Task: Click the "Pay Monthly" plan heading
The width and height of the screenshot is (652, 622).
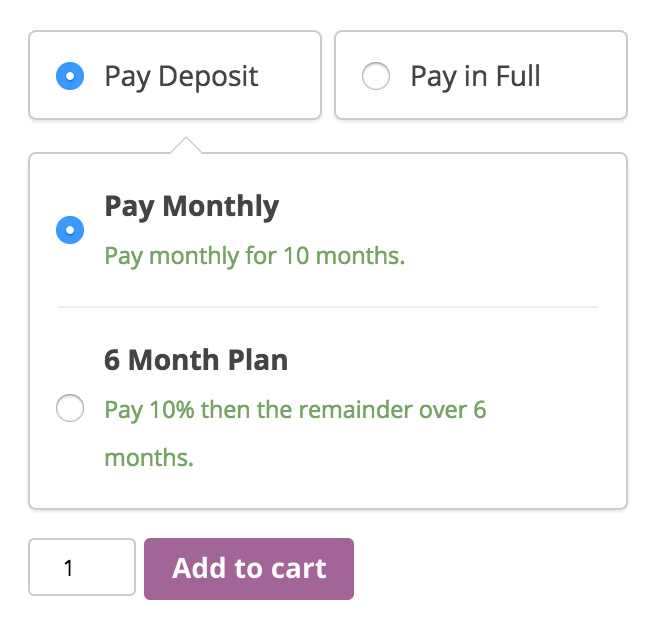Action: pos(191,206)
